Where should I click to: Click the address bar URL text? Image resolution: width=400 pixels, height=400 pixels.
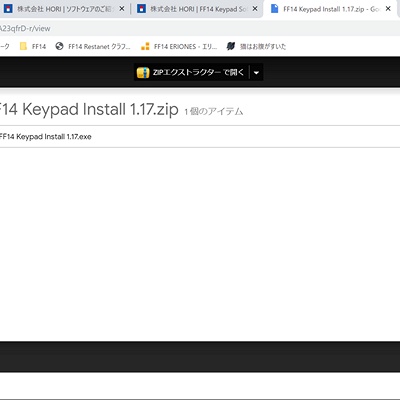click(25, 29)
